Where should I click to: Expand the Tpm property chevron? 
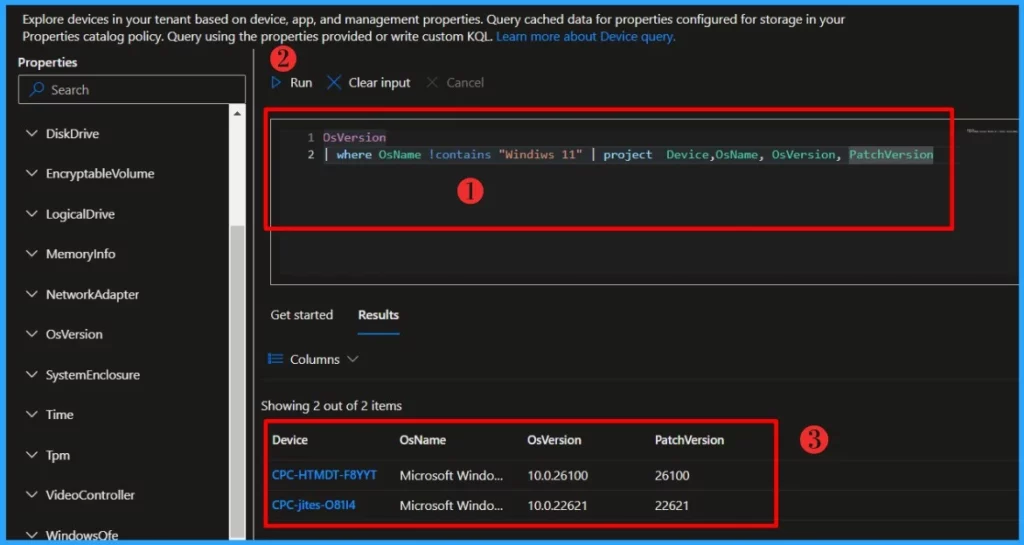31,454
